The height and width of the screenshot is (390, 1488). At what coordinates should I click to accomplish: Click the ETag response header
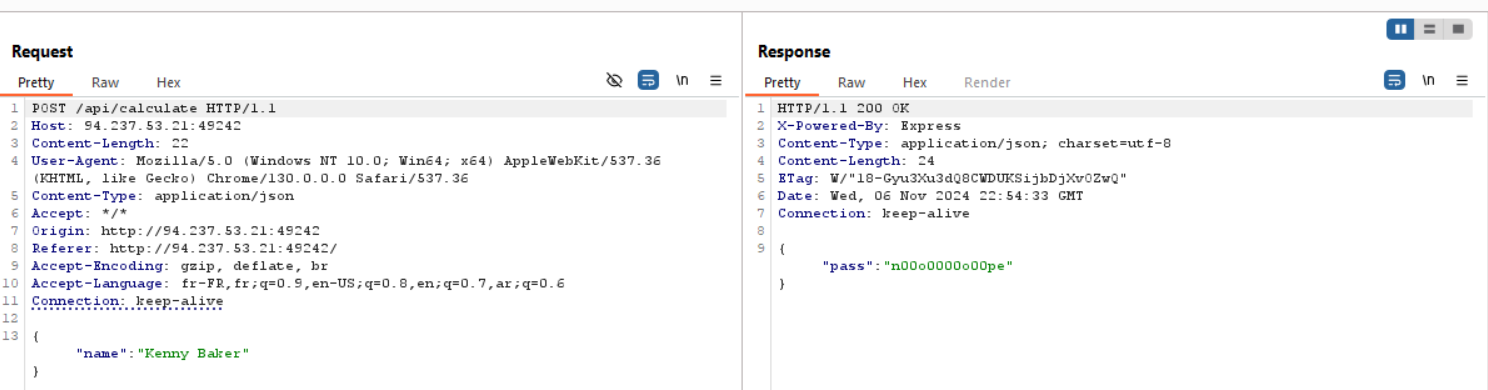point(952,178)
